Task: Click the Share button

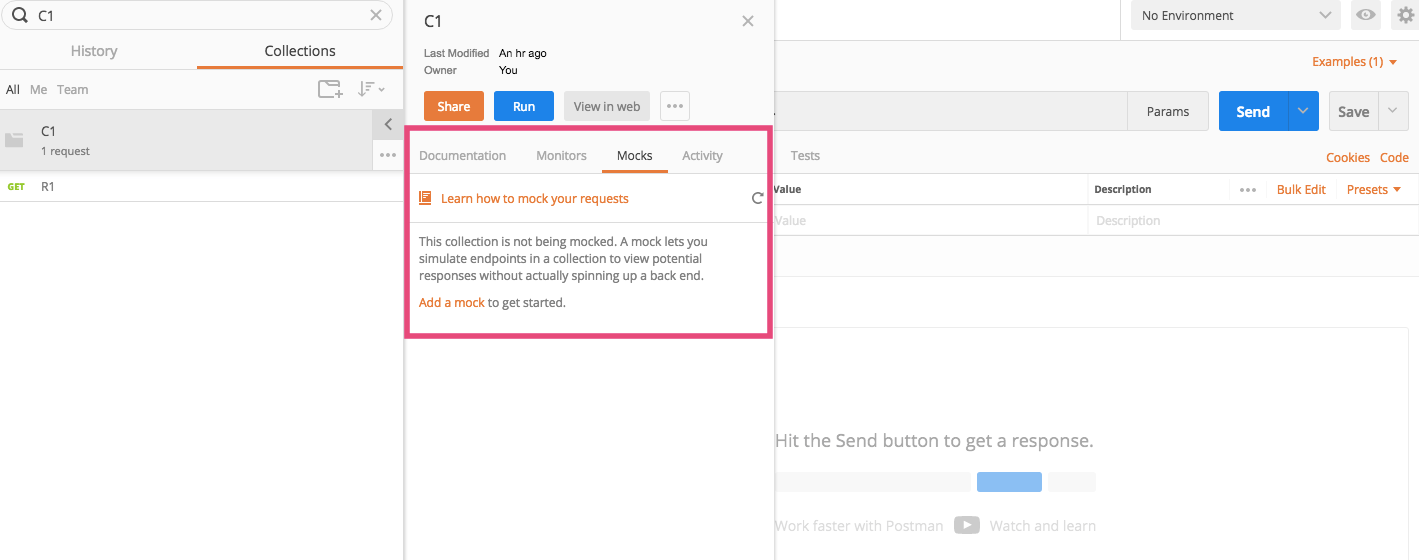Action: pos(454,106)
